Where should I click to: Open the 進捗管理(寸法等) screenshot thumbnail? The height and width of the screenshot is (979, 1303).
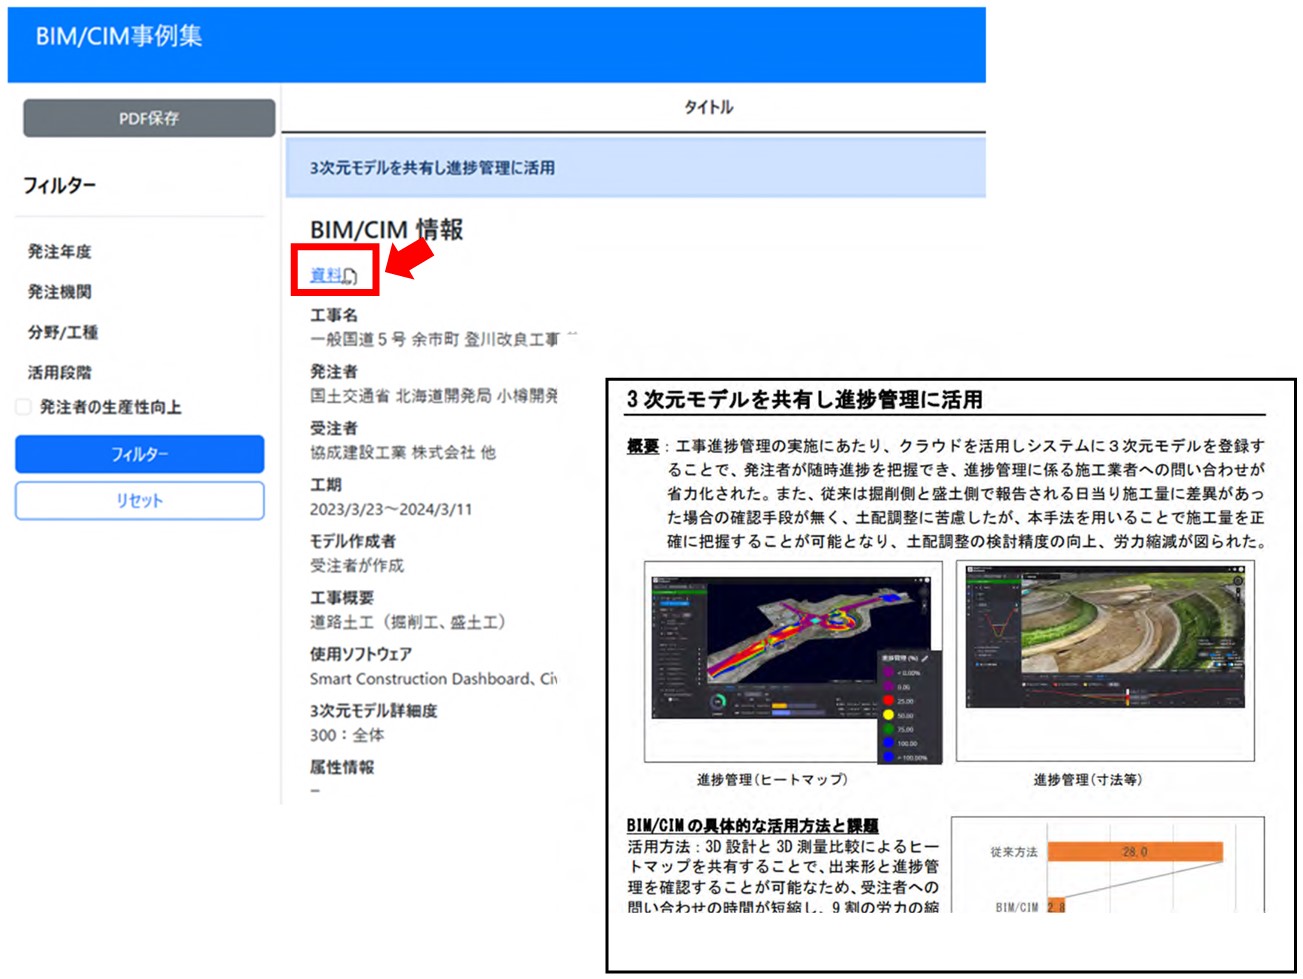pyautogui.click(x=1105, y=661)
